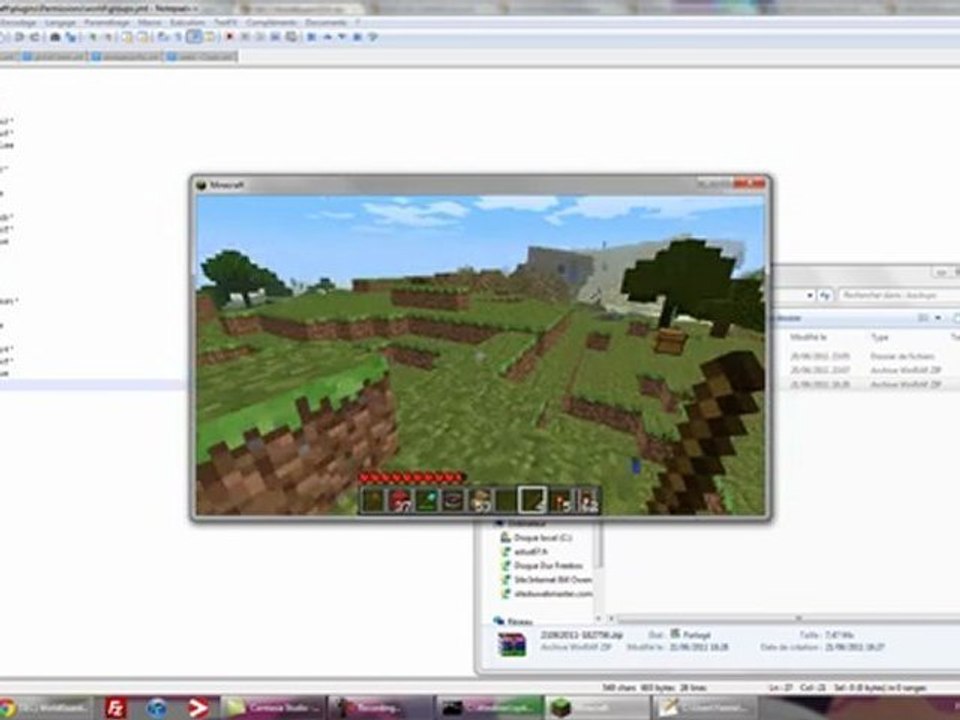The image size is (960, 720).
Task: Click the Redo icon in Notepad++ toolbar
Action: tap(34, 37)
